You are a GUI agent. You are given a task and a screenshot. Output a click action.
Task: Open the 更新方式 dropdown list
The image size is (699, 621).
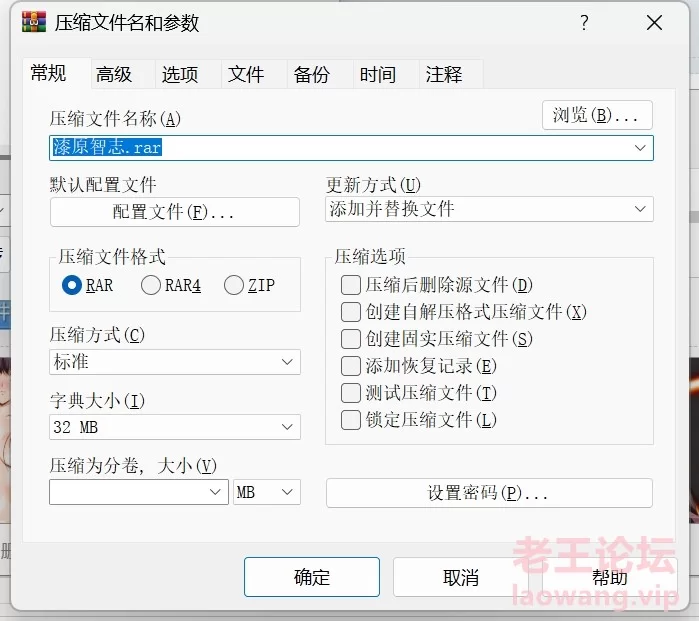(489, 209)
